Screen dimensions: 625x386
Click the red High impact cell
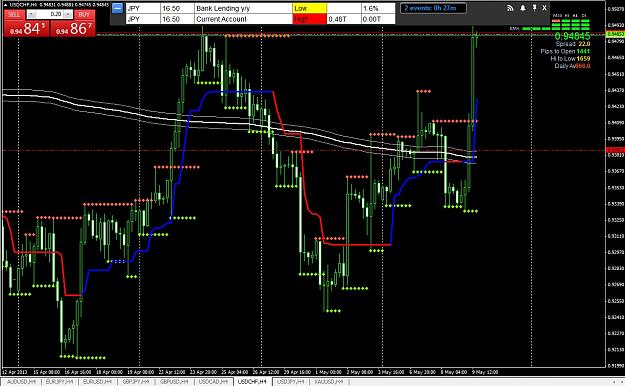(310, 19)
